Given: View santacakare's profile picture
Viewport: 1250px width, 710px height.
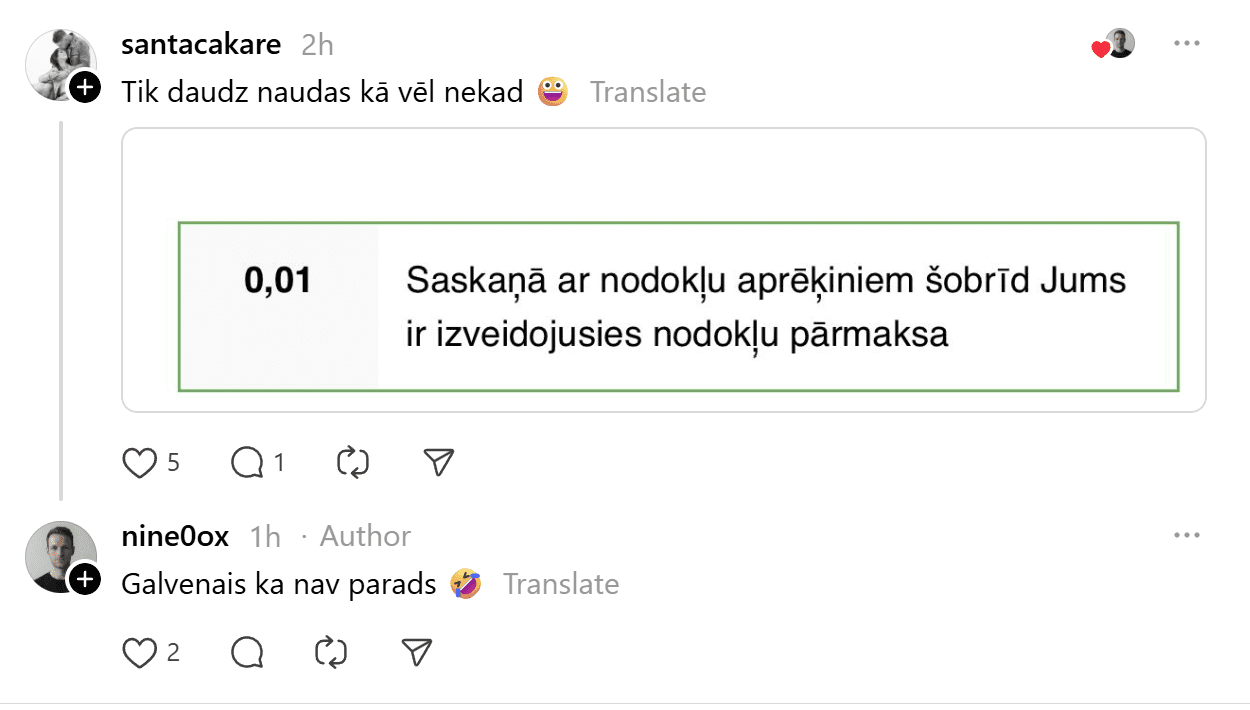Looking at the screenshot, I should pos(58,62).
